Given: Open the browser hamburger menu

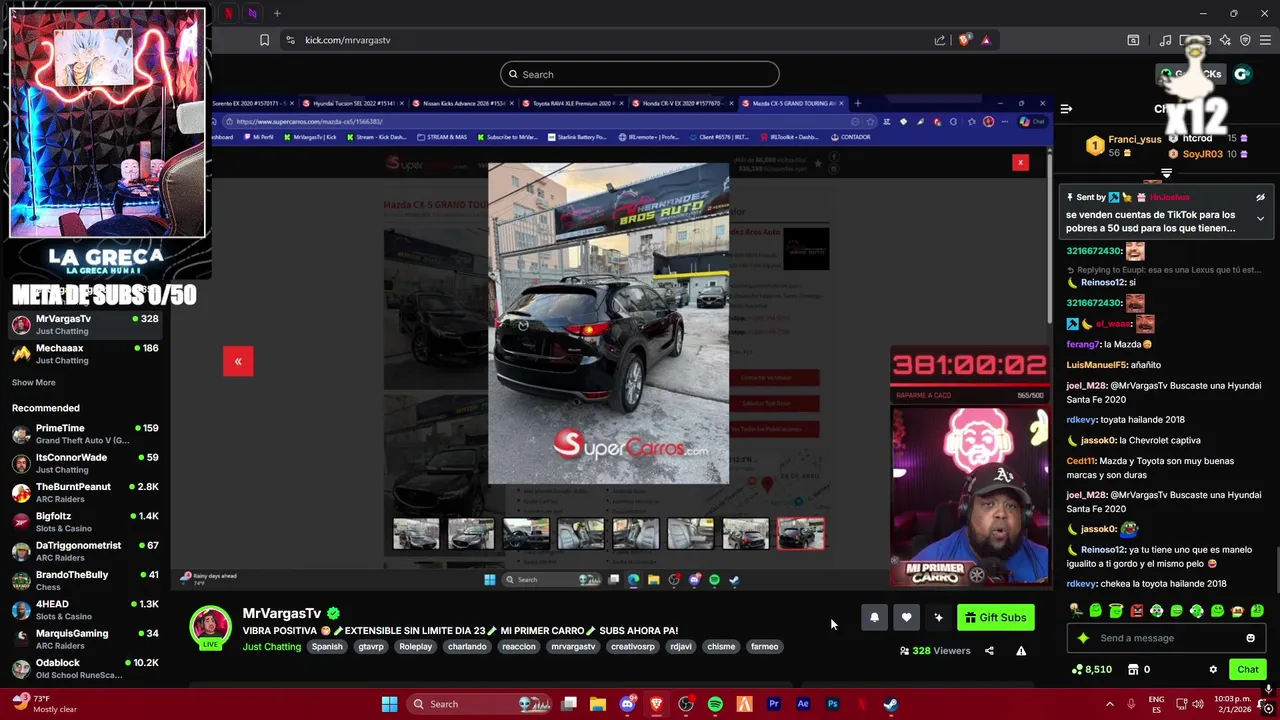Looking at the screenshot, I should (1265, 40).
